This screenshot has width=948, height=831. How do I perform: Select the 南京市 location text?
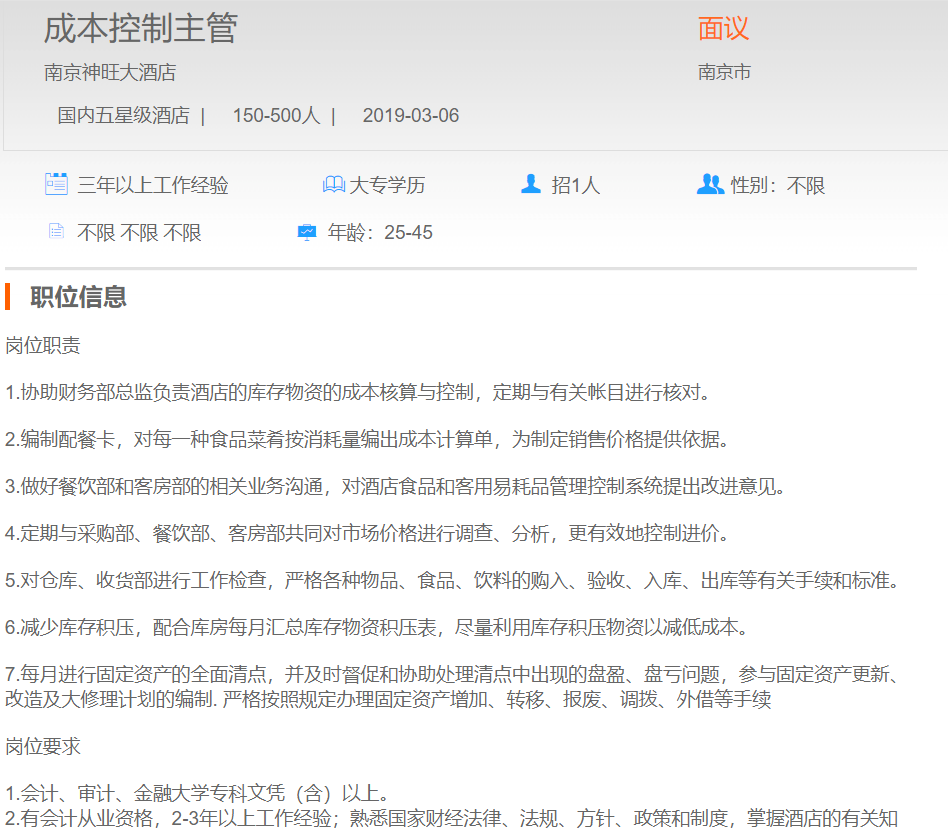click(724, 72)
